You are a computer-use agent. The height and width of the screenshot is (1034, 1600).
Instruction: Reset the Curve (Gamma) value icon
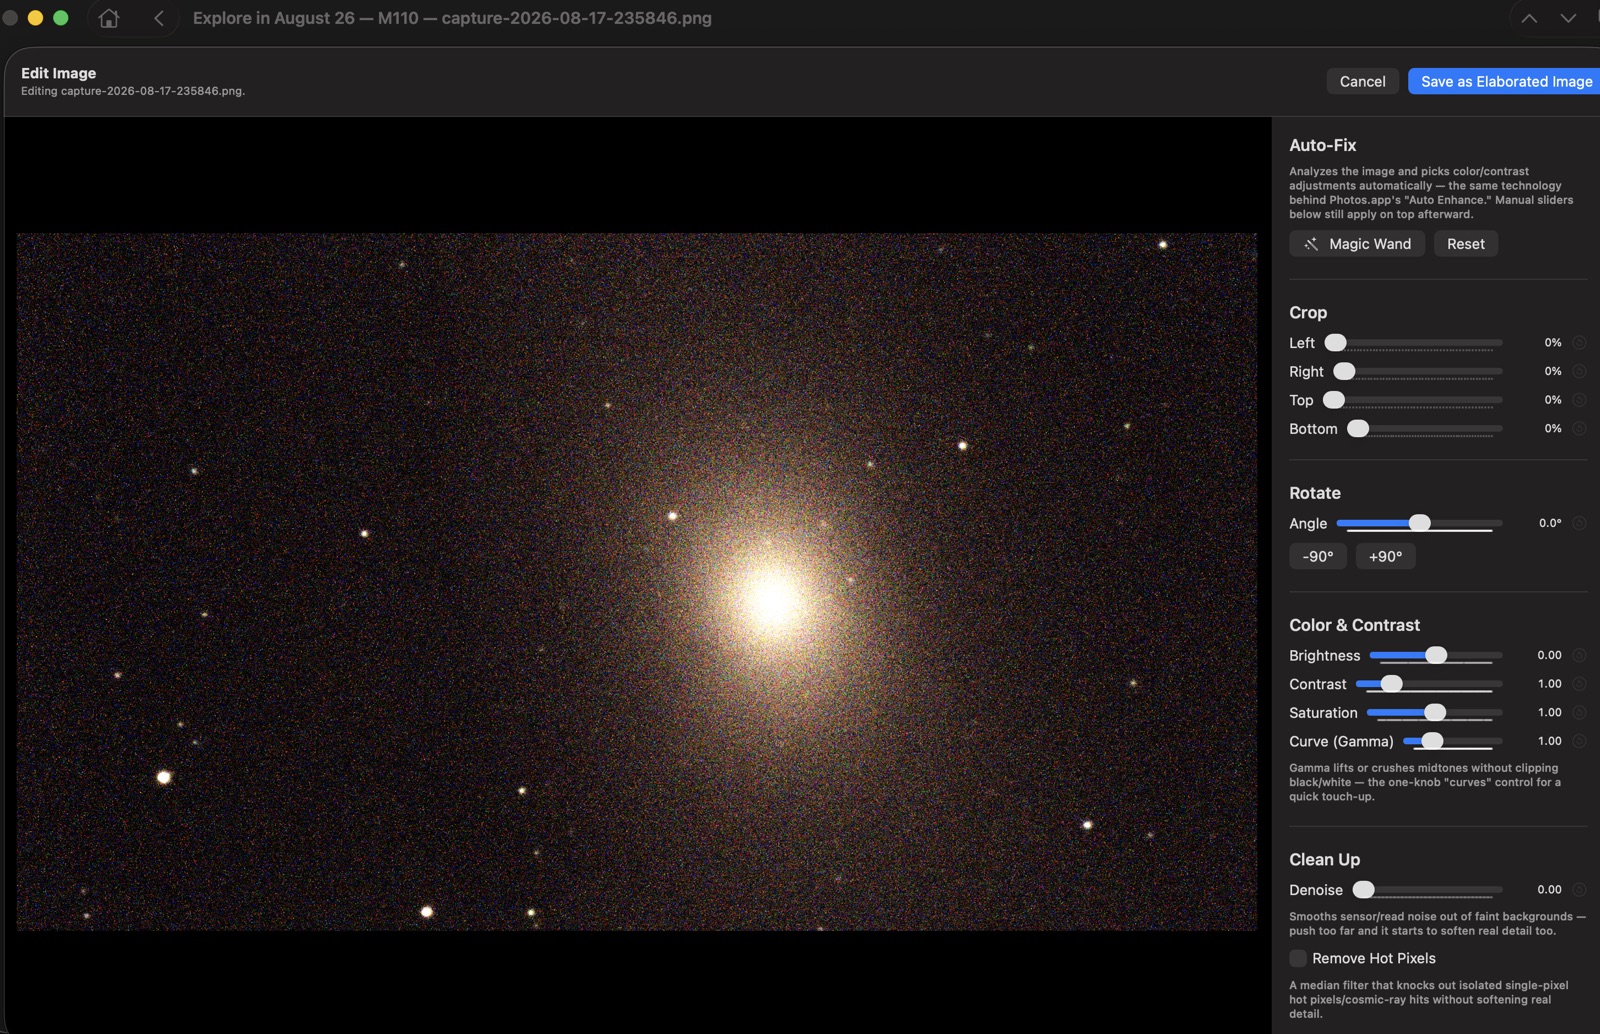pos(1579,741)
